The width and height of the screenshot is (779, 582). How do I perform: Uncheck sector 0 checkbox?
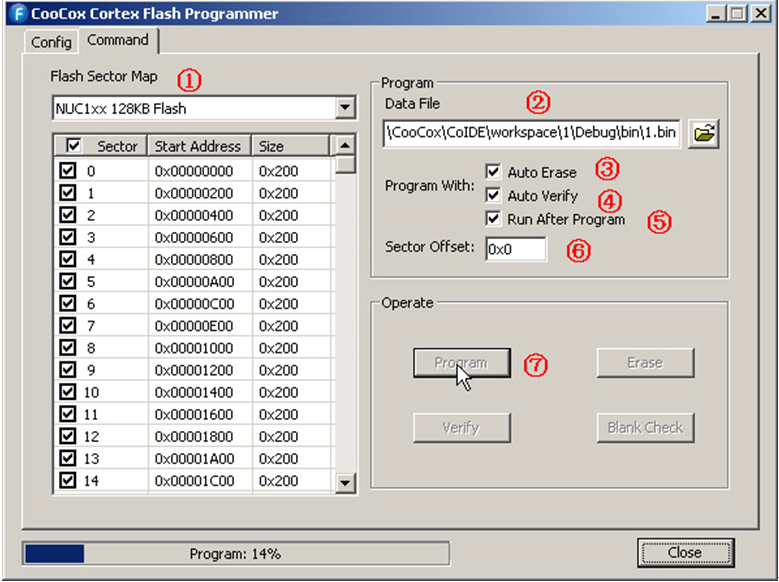[68, 170]
